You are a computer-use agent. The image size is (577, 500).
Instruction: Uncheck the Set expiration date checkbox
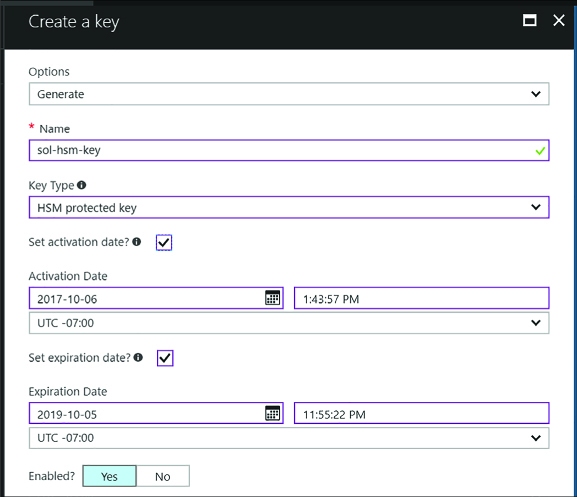165,358
